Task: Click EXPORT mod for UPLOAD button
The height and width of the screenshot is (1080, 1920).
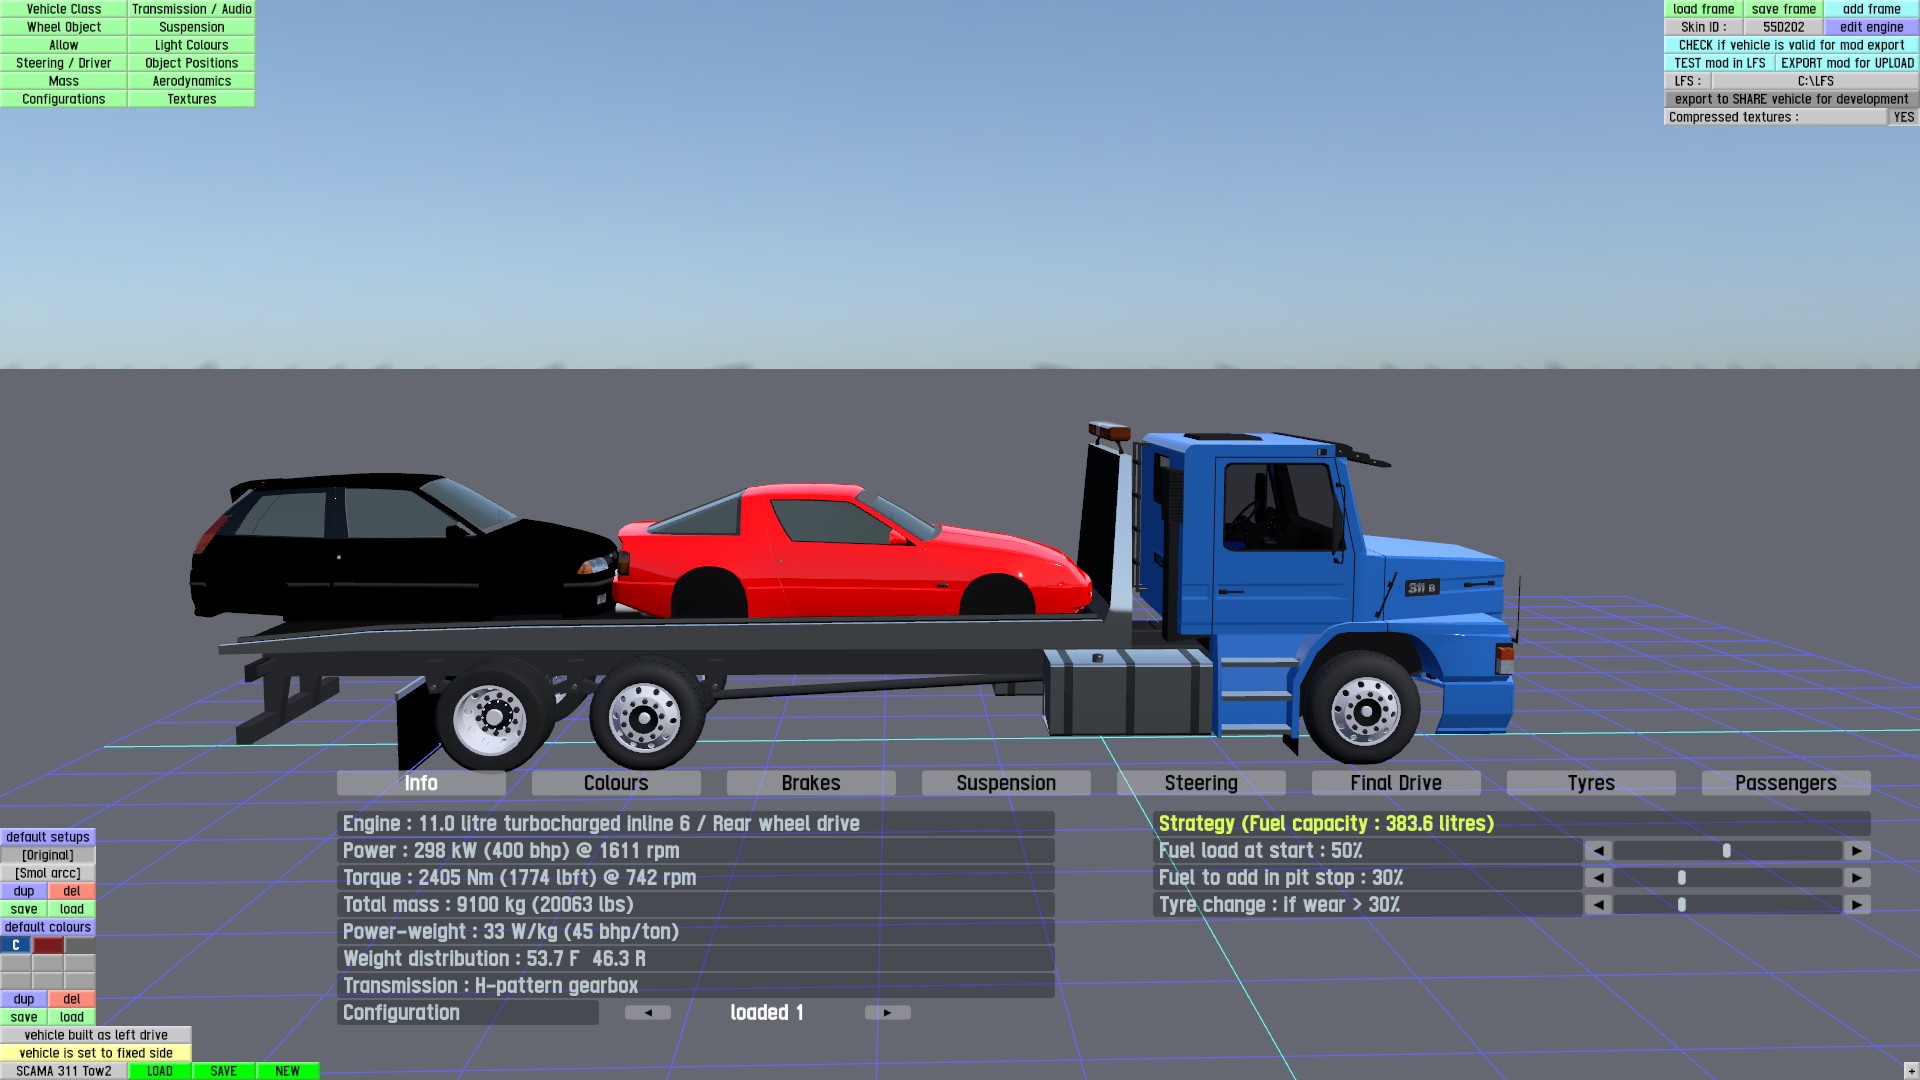Action: [1847, 63]
